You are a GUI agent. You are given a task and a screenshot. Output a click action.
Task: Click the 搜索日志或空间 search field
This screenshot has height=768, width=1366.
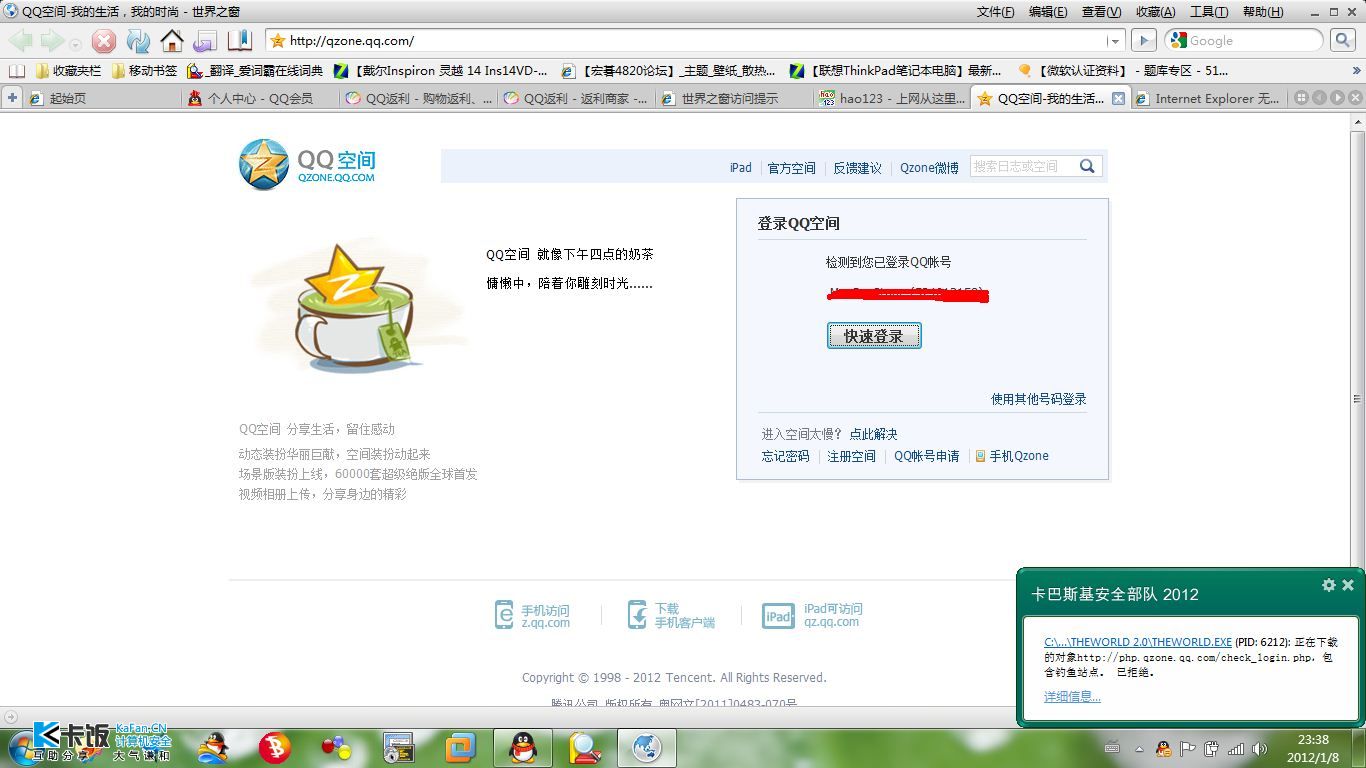pos(1023,166)
